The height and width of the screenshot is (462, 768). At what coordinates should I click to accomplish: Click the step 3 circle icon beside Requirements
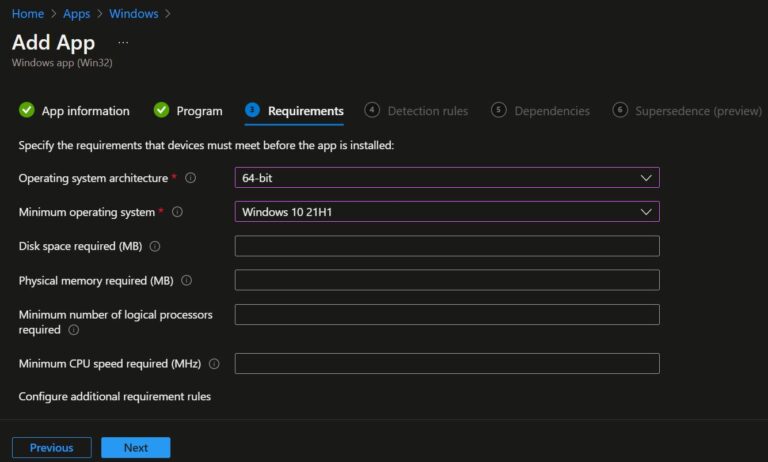(x=252, y=110)
